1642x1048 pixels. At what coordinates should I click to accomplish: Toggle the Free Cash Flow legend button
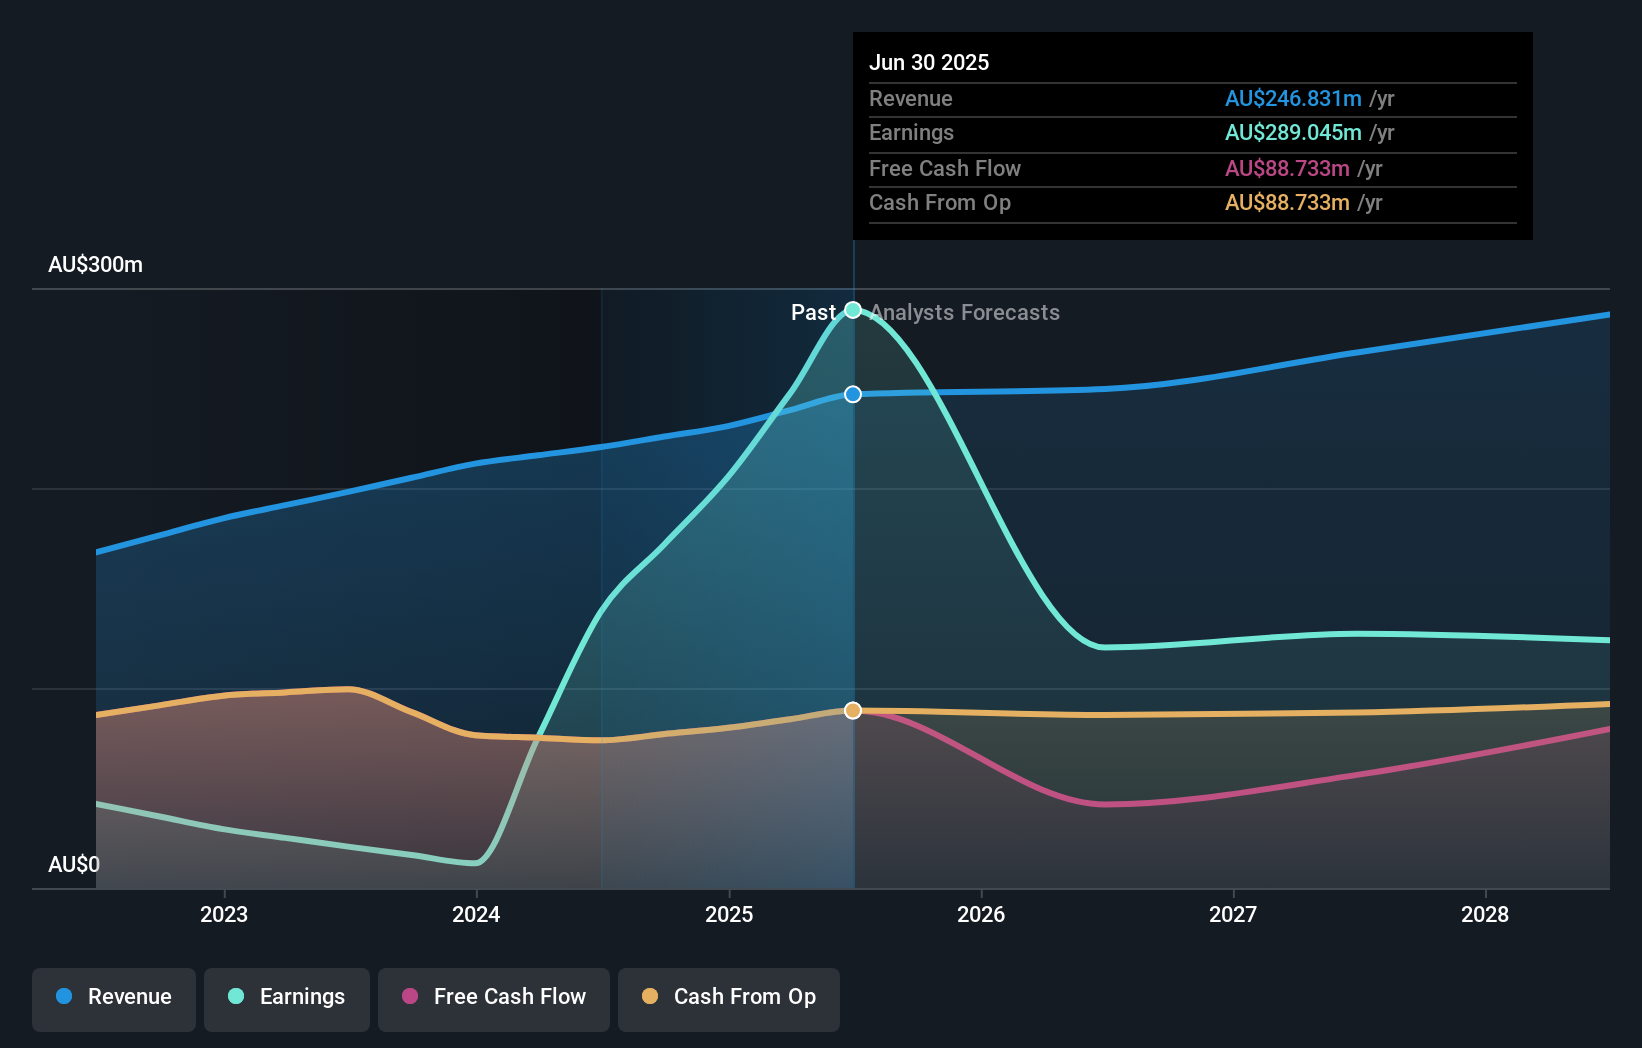point(494,999)
